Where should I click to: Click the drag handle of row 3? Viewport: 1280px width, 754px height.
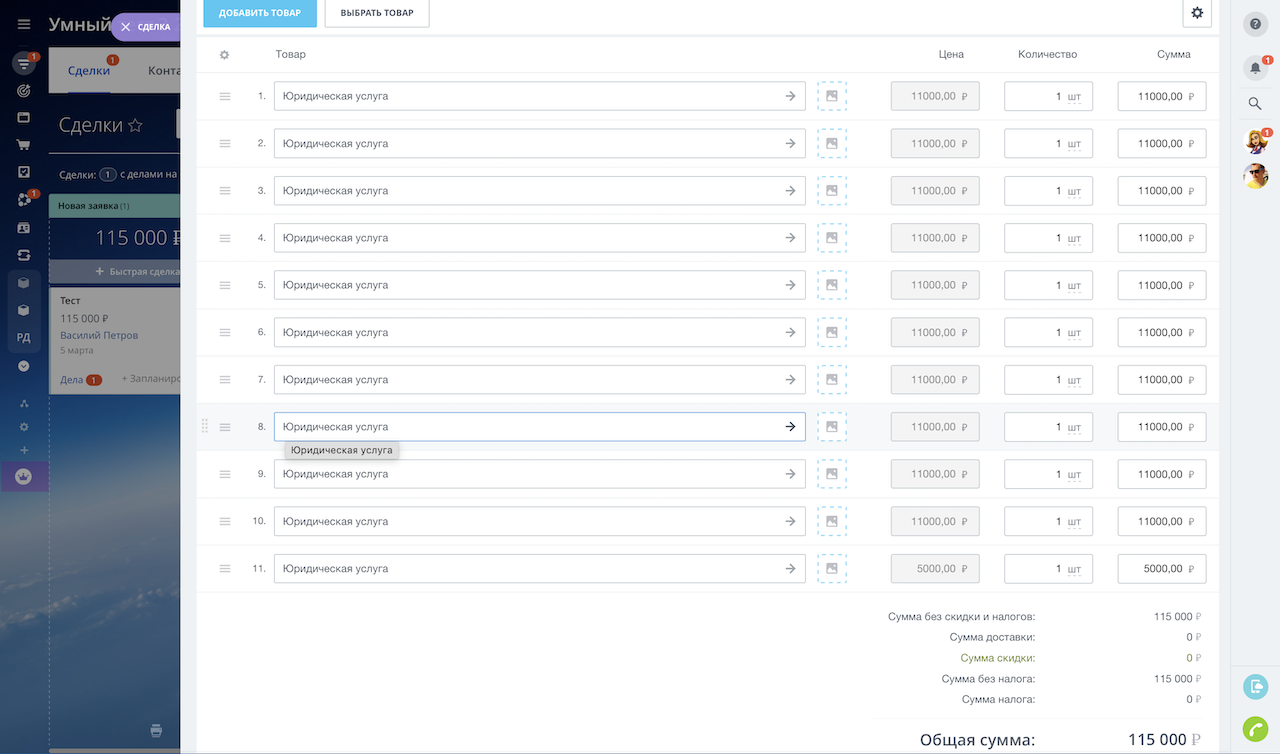pos(225,190)
